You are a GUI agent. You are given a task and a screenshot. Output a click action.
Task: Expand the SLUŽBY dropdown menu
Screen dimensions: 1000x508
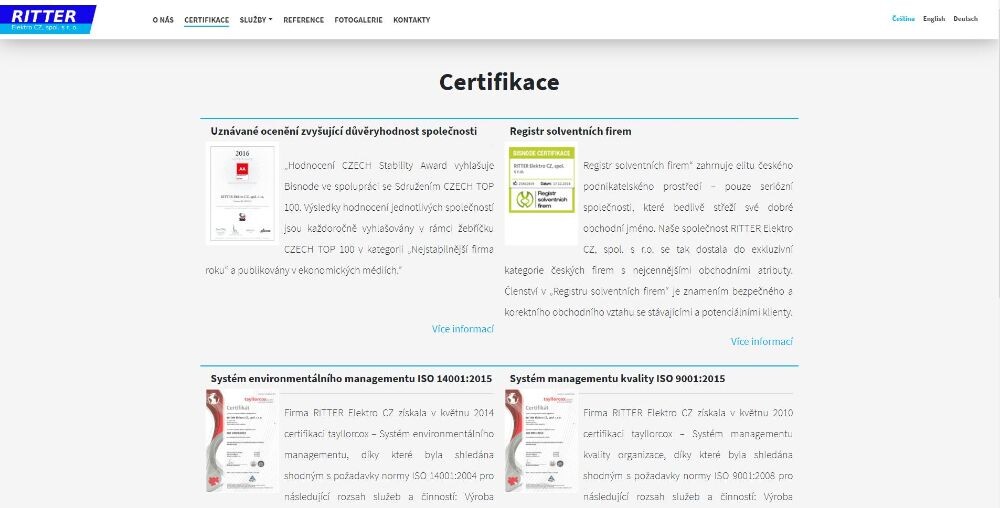coord(256,20)
